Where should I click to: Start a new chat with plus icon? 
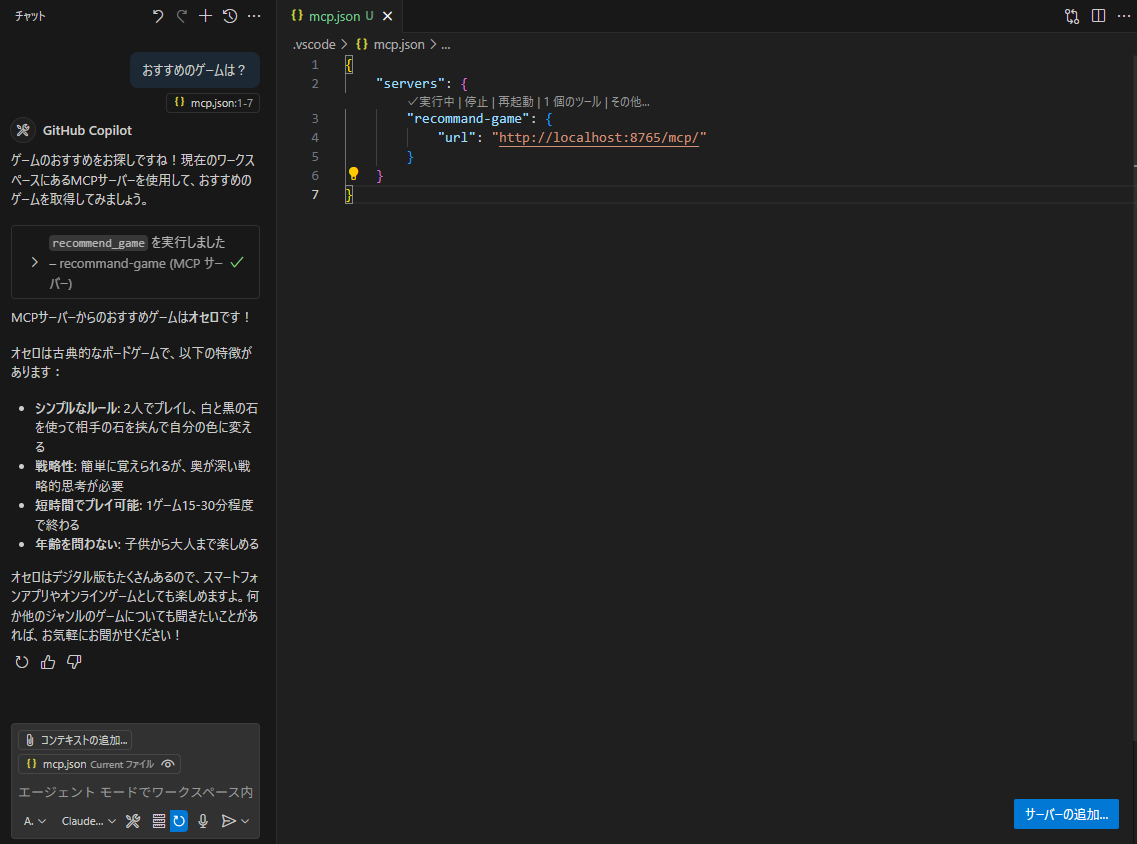pos(206,16)
